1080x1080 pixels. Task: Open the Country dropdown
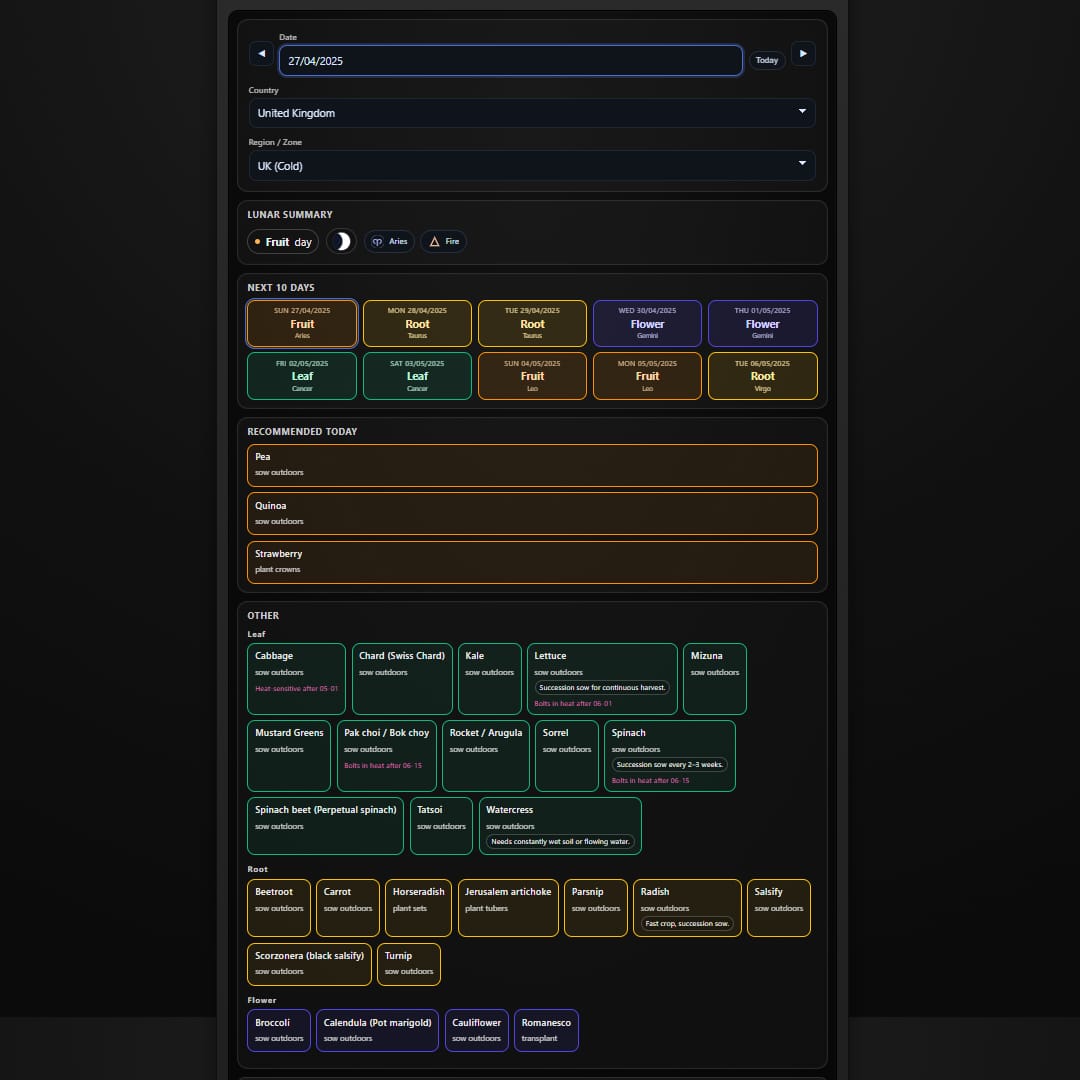(531, 113)
